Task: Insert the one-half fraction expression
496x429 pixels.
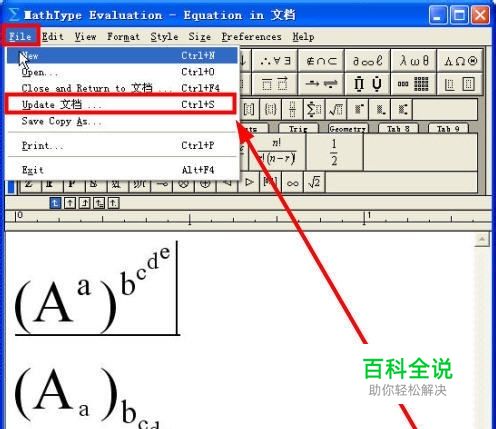Action: 334,152
